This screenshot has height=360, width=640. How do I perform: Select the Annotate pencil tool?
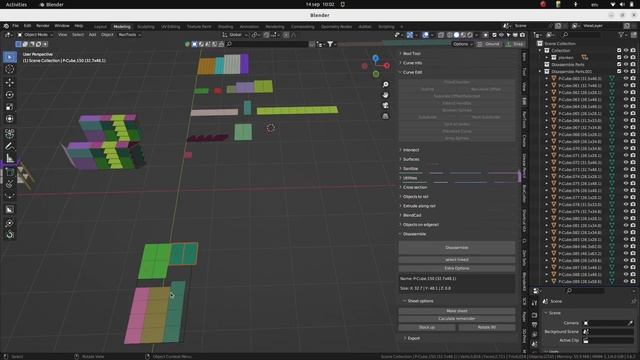10,146
